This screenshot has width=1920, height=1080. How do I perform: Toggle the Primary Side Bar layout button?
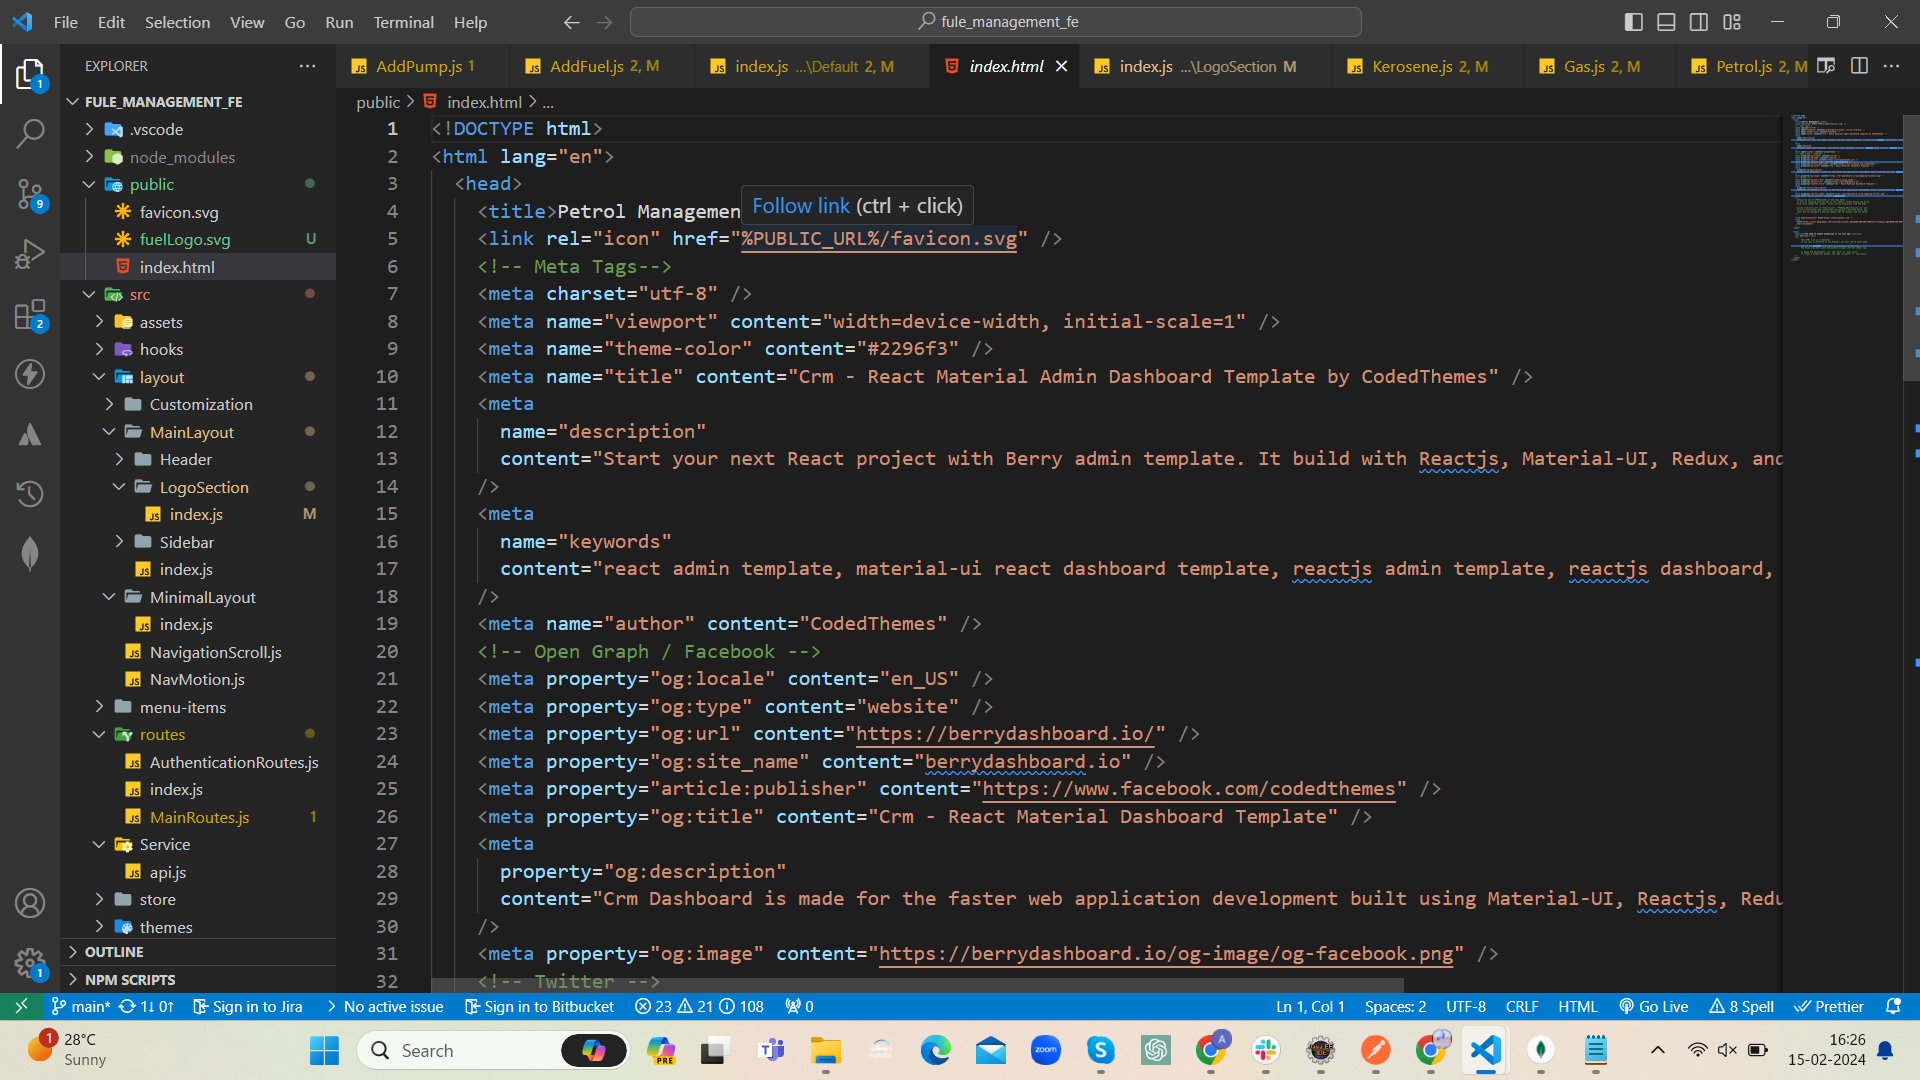(1633, 22)
